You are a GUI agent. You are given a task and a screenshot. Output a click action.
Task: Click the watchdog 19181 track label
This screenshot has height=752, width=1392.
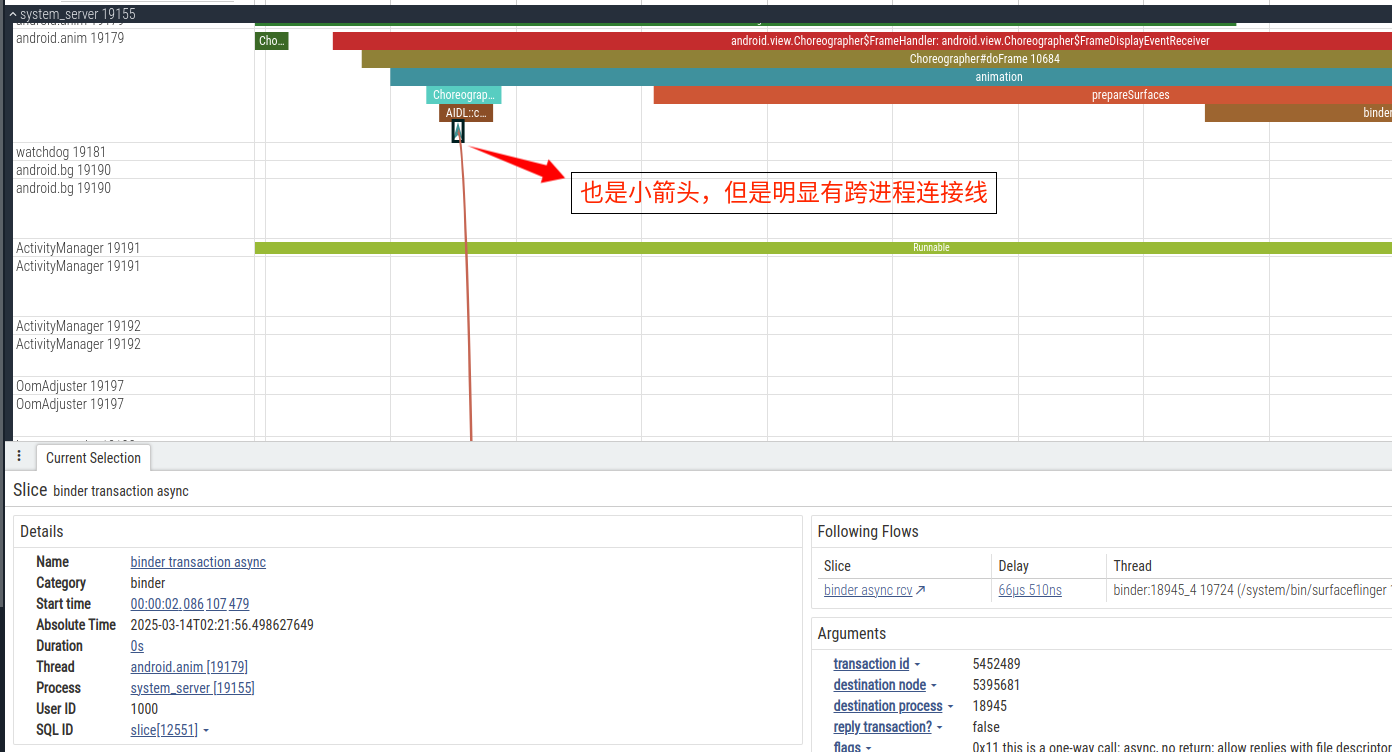point(61,152)
